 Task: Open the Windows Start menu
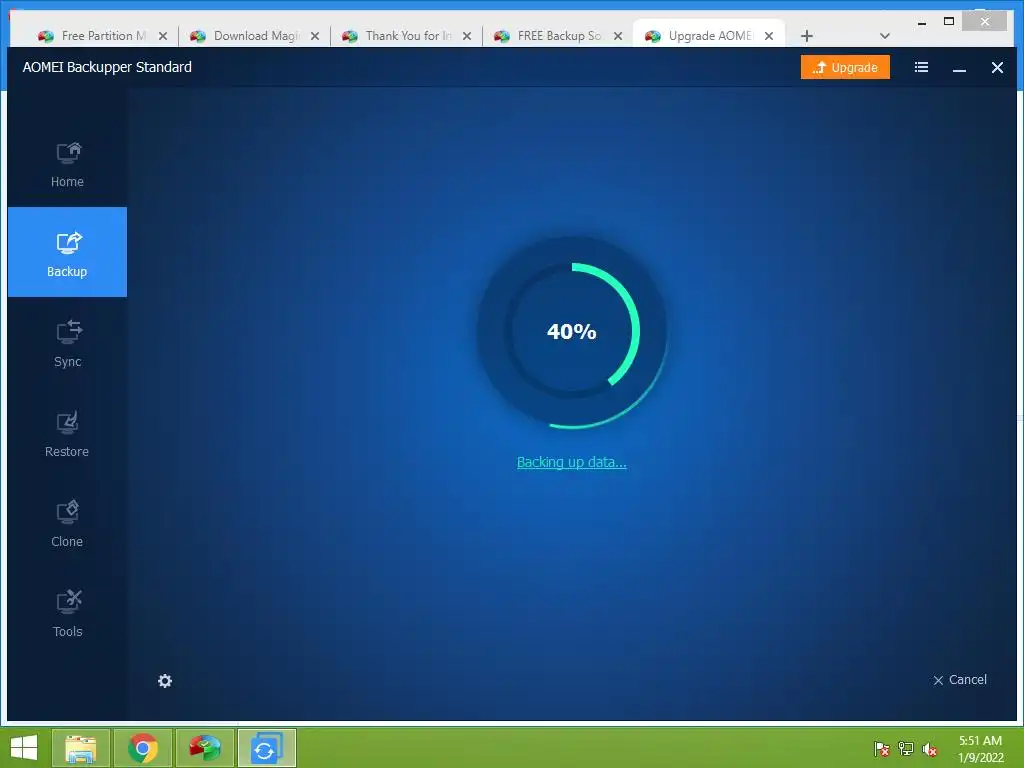(x=24, y=748)
